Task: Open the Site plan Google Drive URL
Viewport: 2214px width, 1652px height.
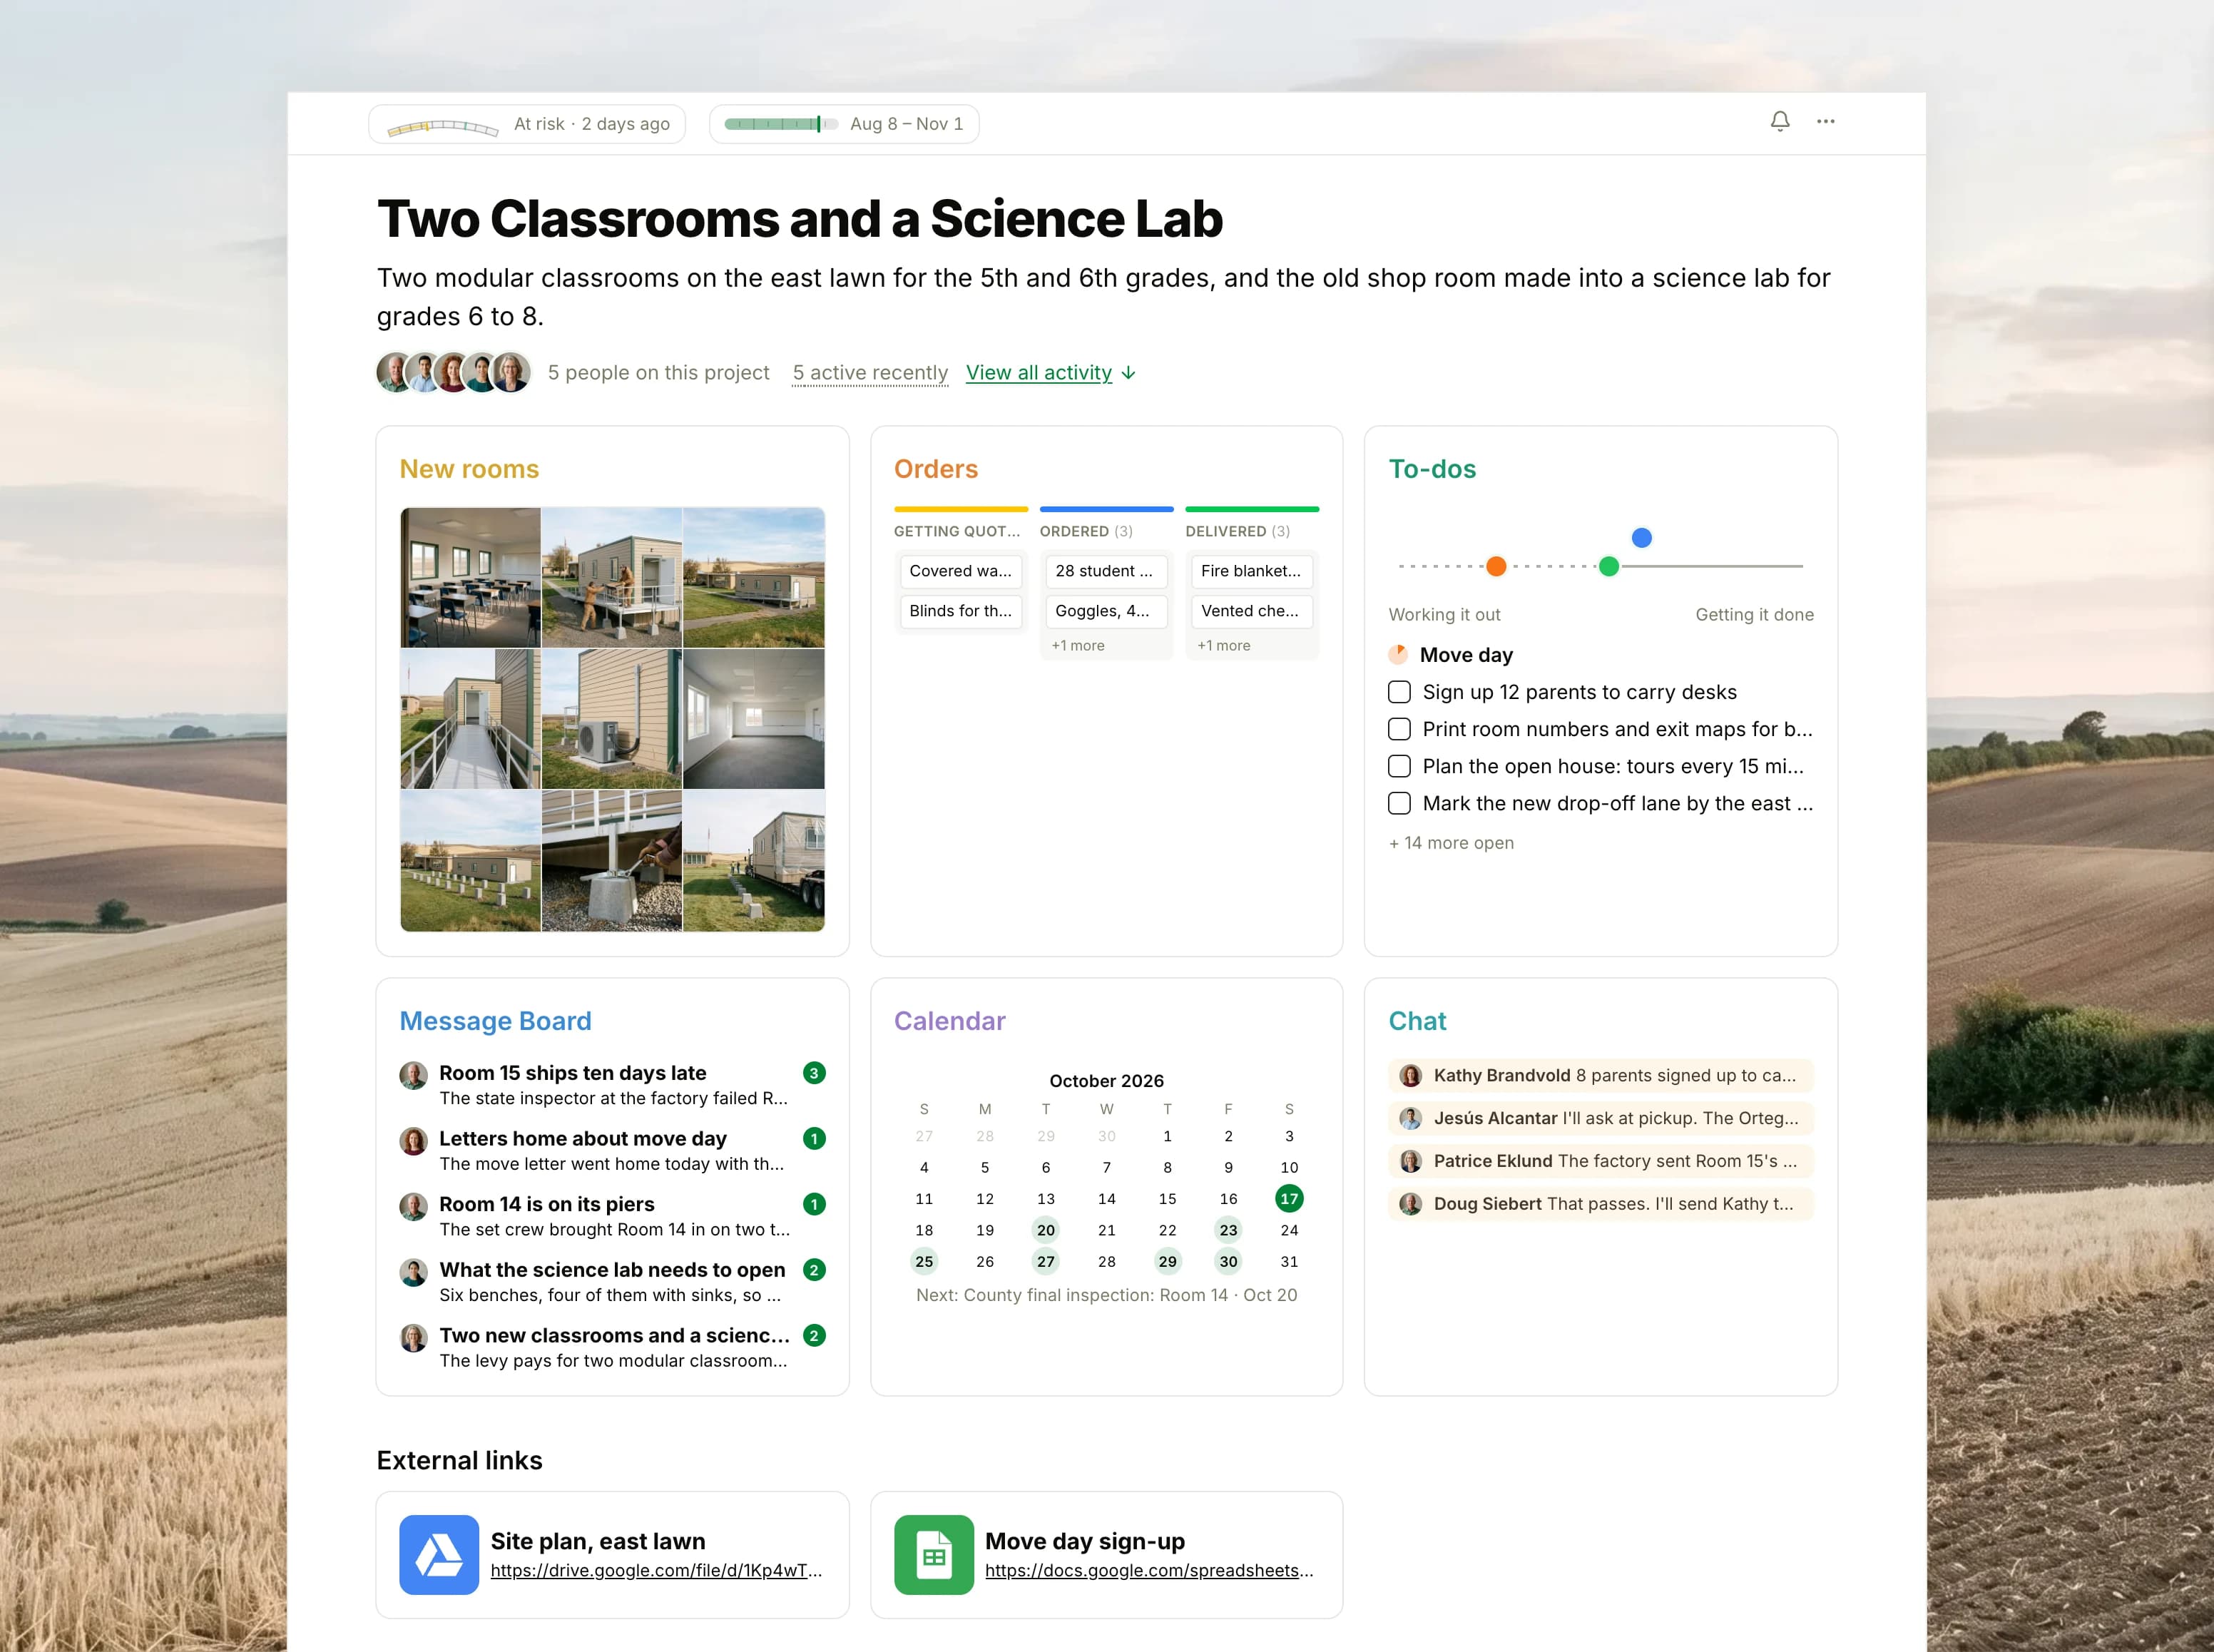Action: tap(656, 1571)
